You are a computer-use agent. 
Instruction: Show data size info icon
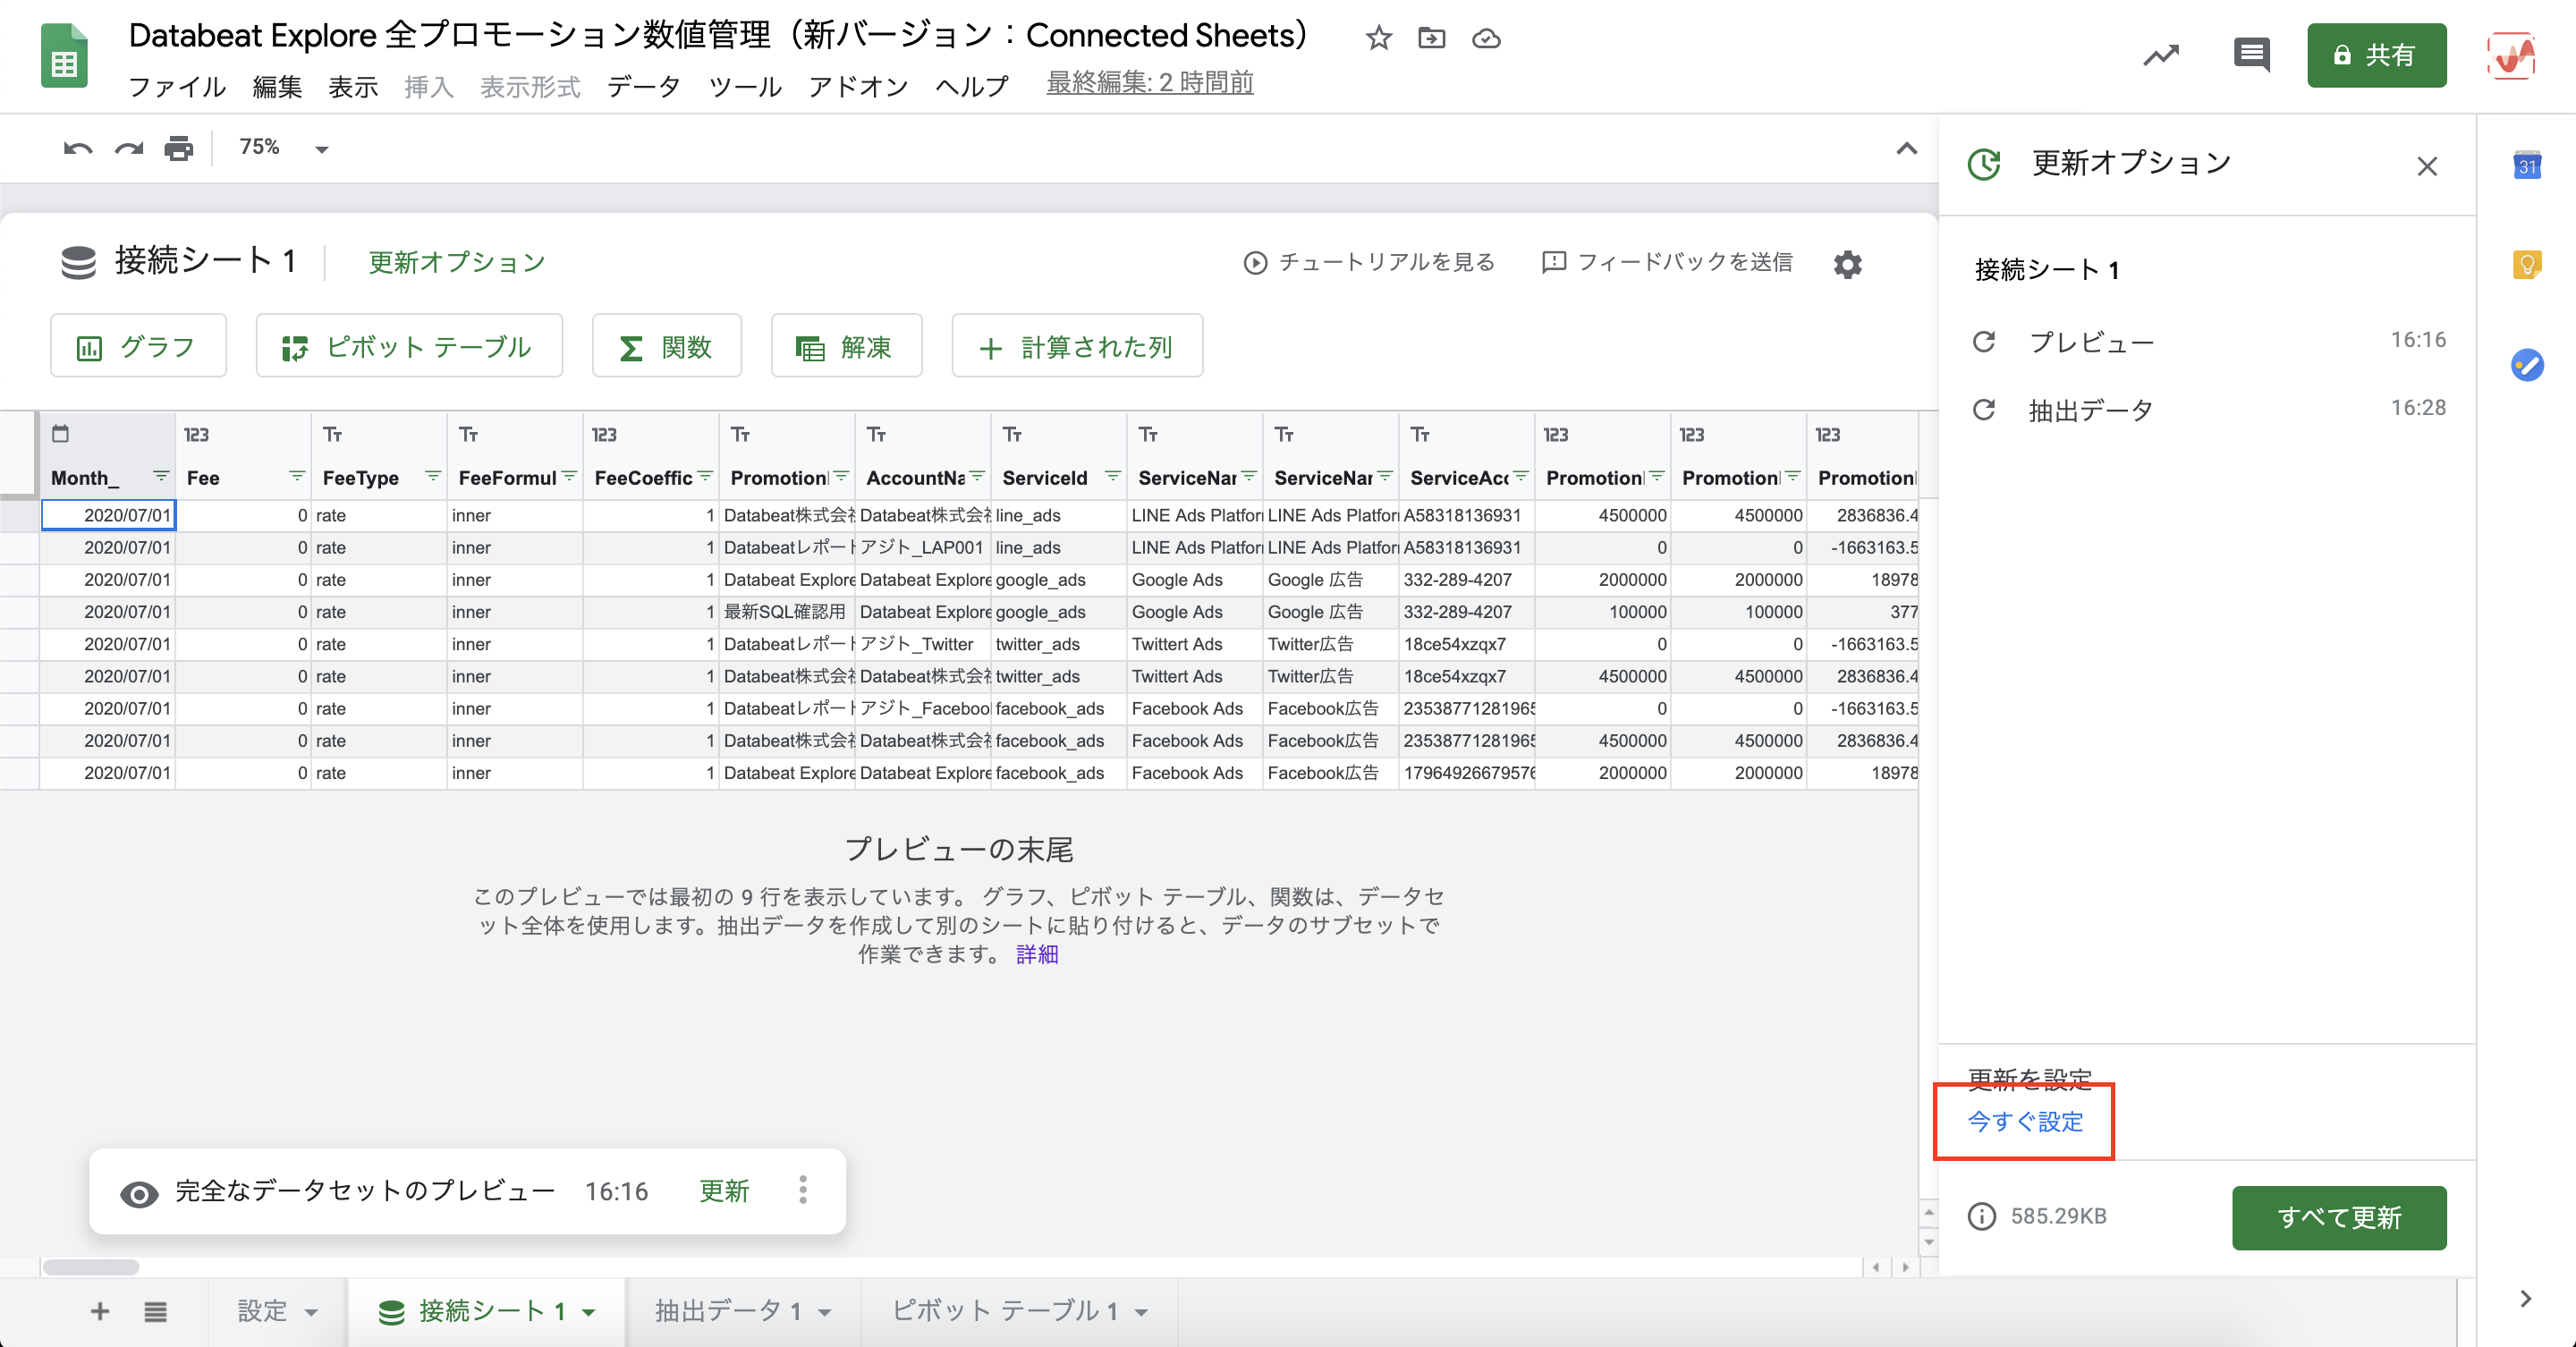pos(1981,1217)
